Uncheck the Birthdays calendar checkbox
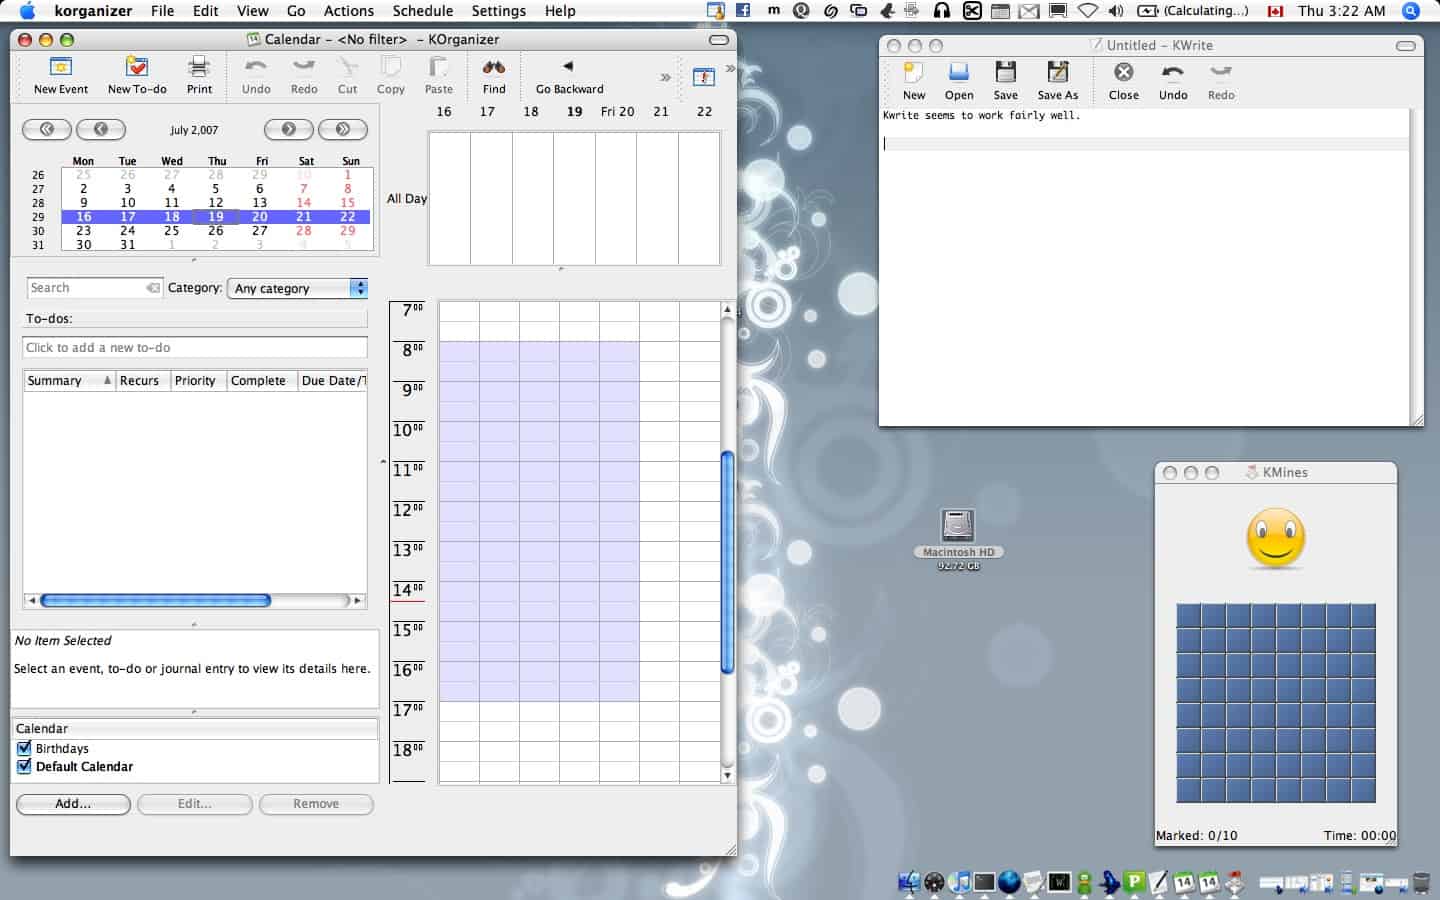 24,748
